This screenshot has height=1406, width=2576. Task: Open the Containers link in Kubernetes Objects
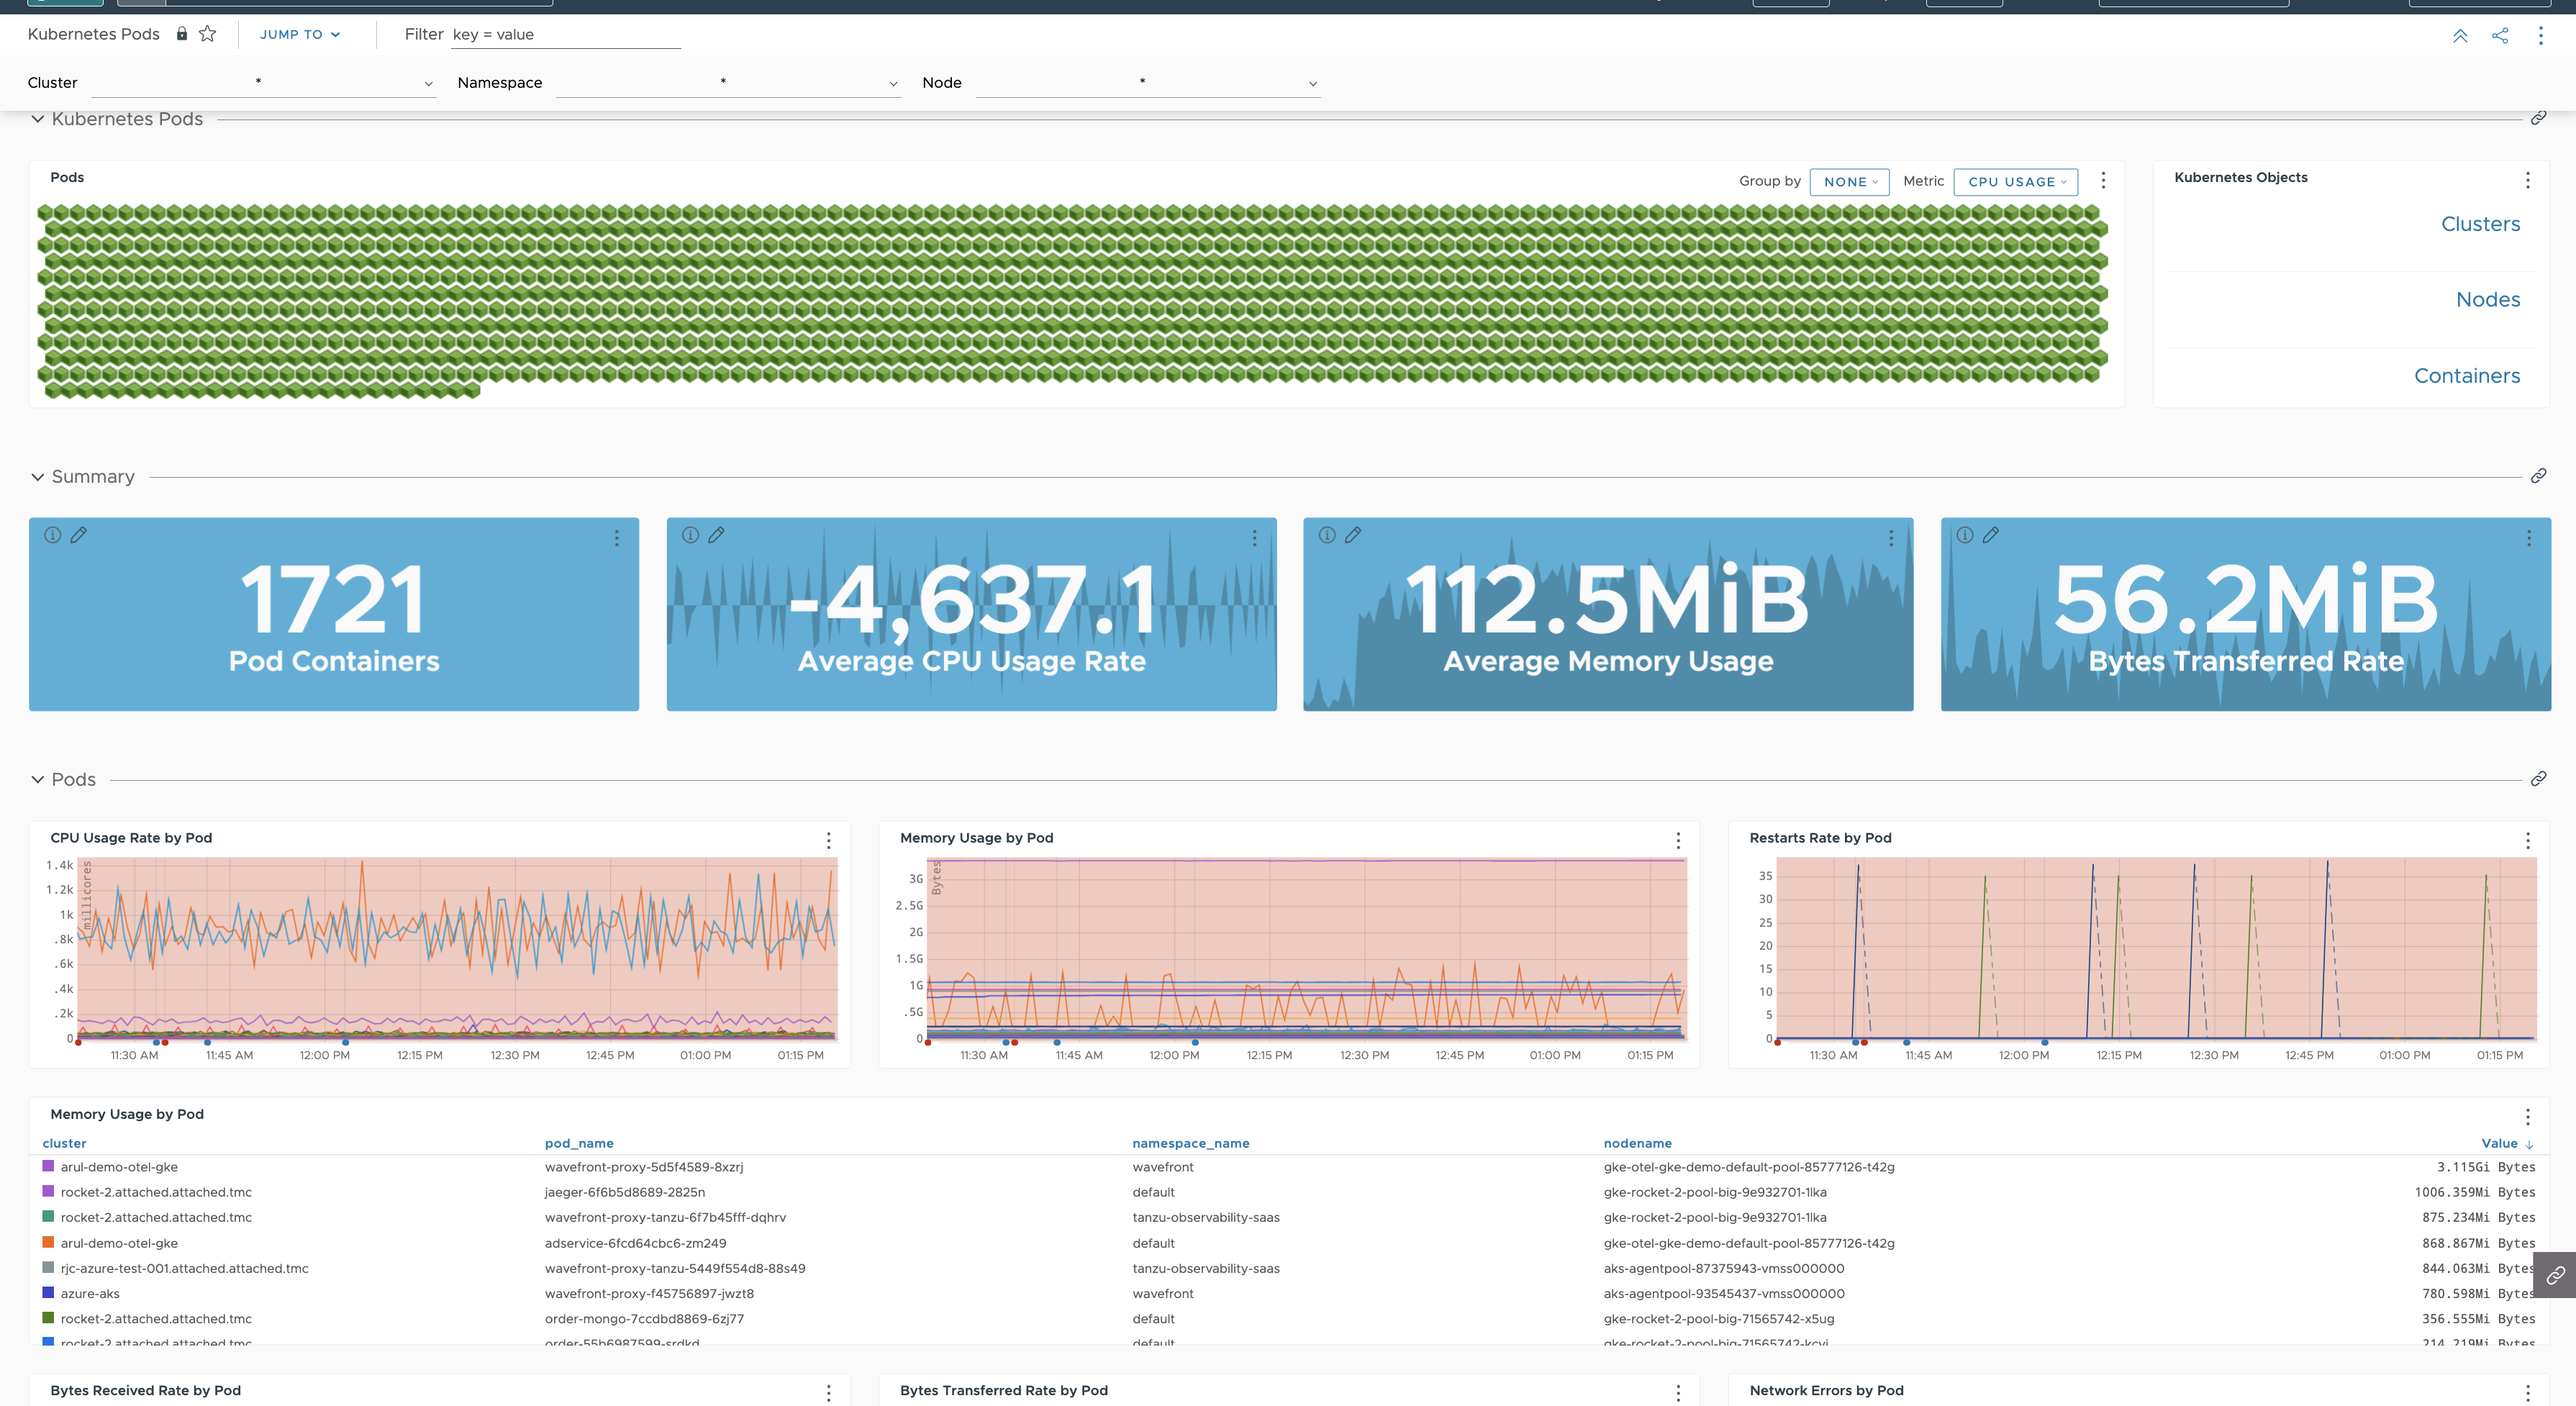[2467, 375]
